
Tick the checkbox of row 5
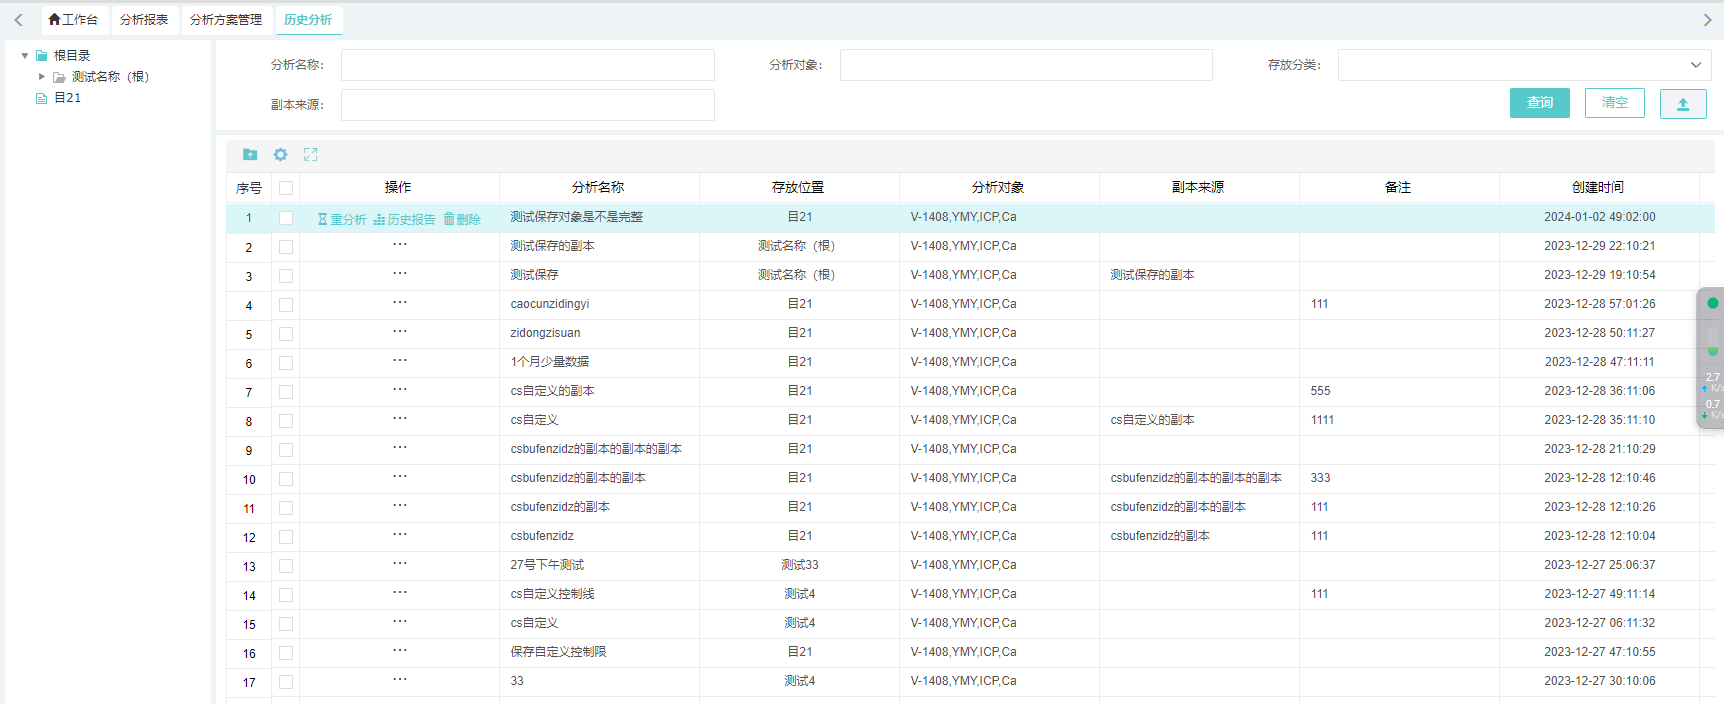coord(286,334)
